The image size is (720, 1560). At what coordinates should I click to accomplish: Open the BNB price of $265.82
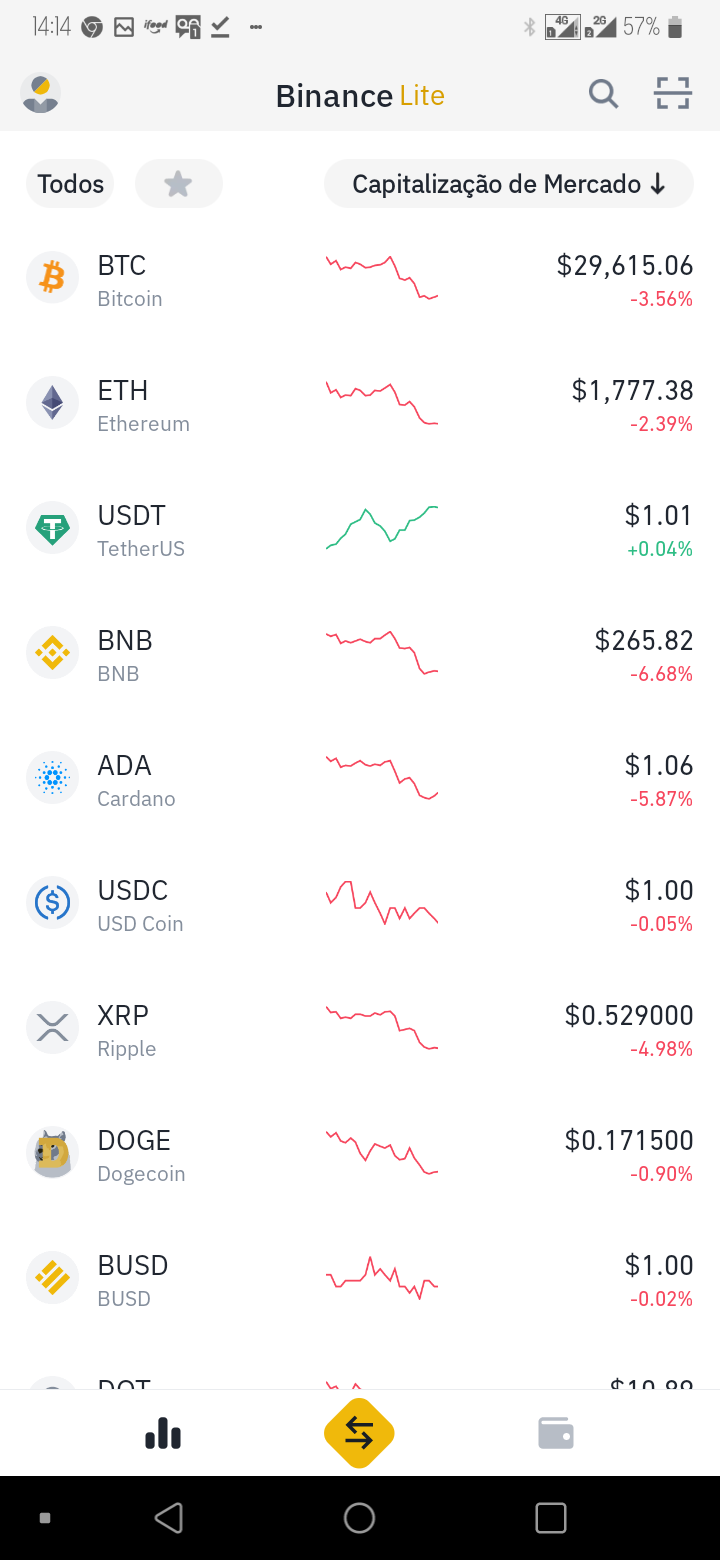(644, 640)
